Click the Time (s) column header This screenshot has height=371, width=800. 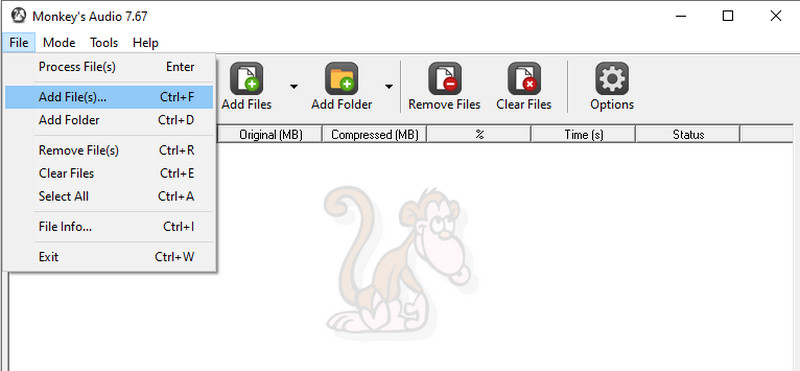pos(583,135)
